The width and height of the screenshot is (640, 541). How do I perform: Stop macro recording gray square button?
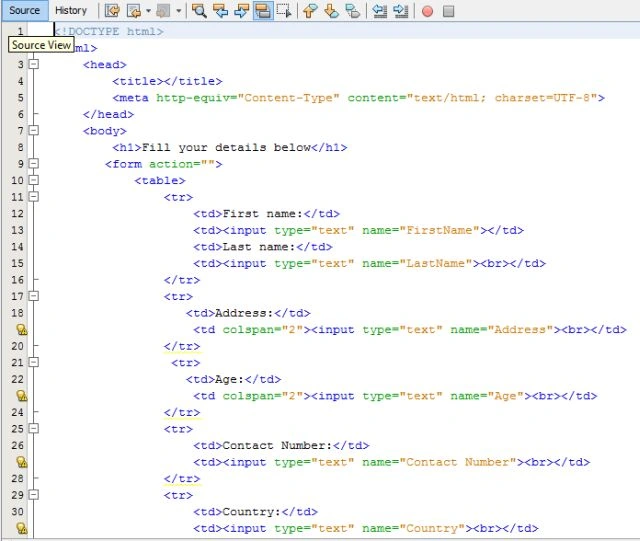pyautogui.click(x=449, y=11)
